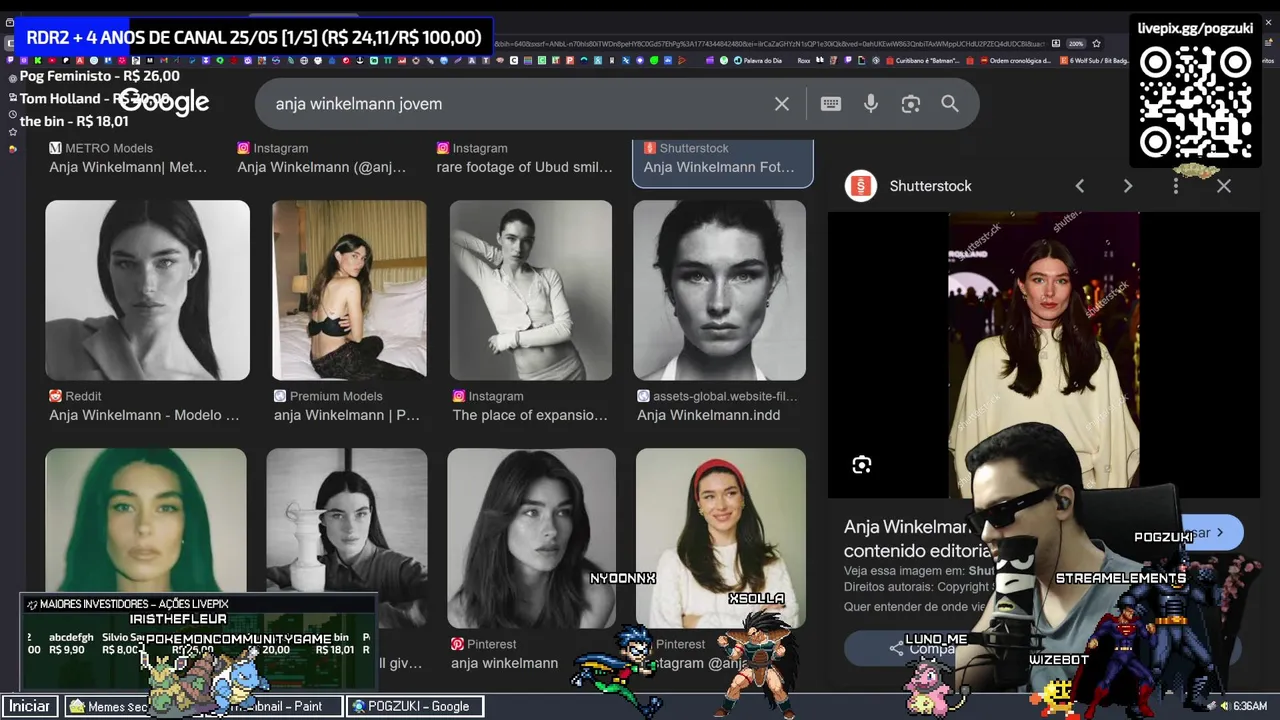Open the green-tinted portrait image result
The image size is (1280, 720).
coord(146,520)
